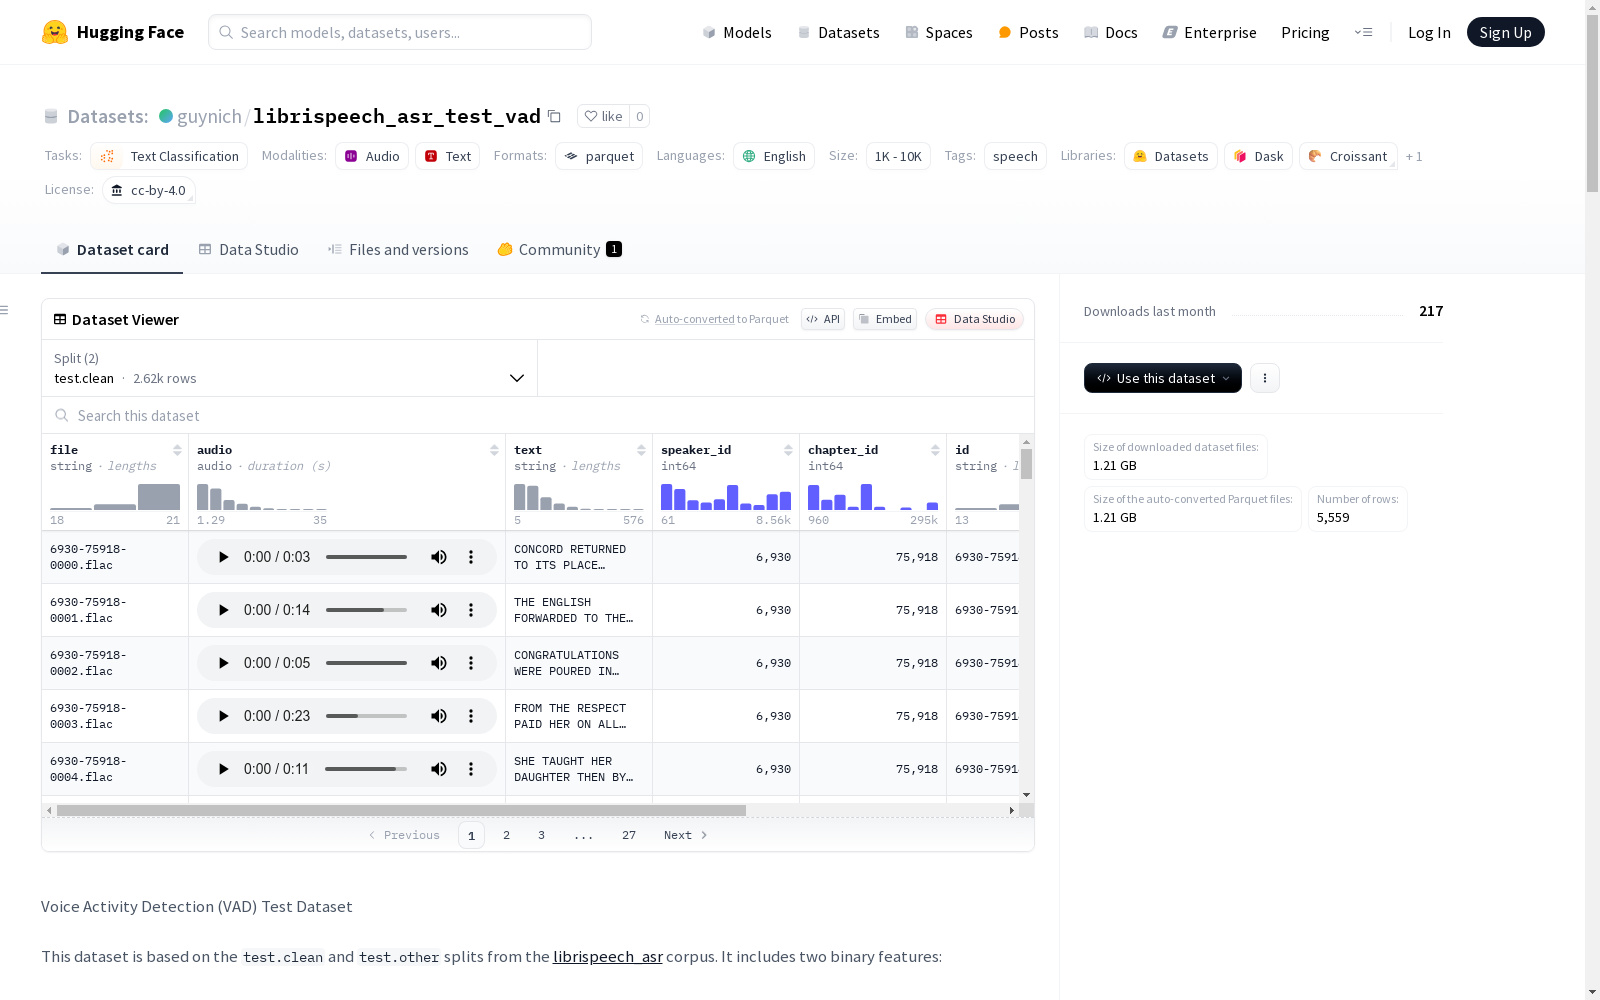Expand the +1 more libraries tag
The image size is (1600, 1000).
1414,156
